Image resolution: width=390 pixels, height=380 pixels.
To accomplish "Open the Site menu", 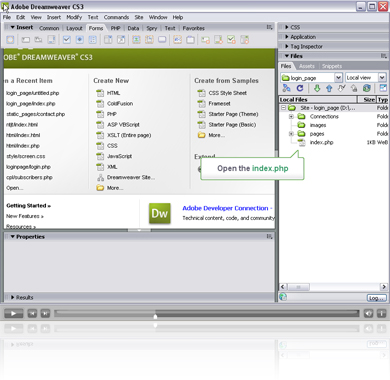I will (139, 17).
